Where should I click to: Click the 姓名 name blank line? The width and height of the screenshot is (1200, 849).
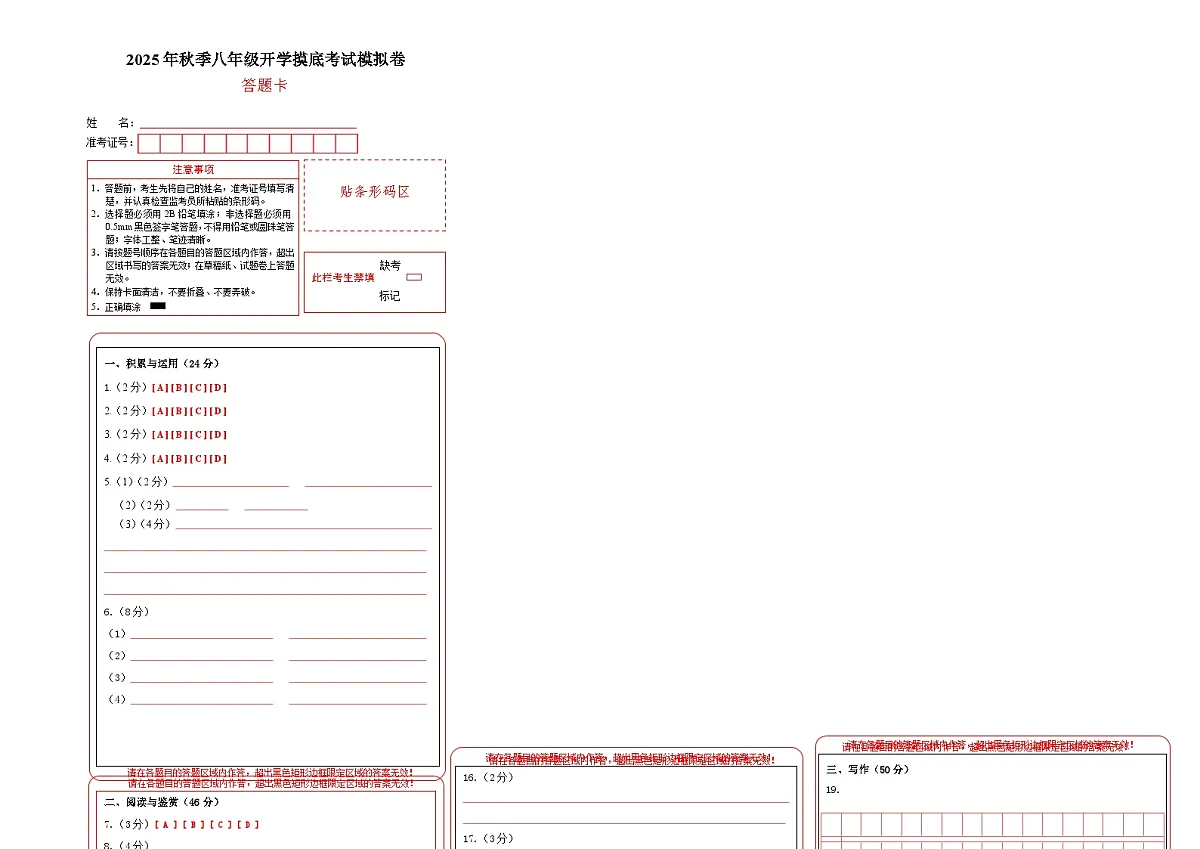[x=248, y=124]
